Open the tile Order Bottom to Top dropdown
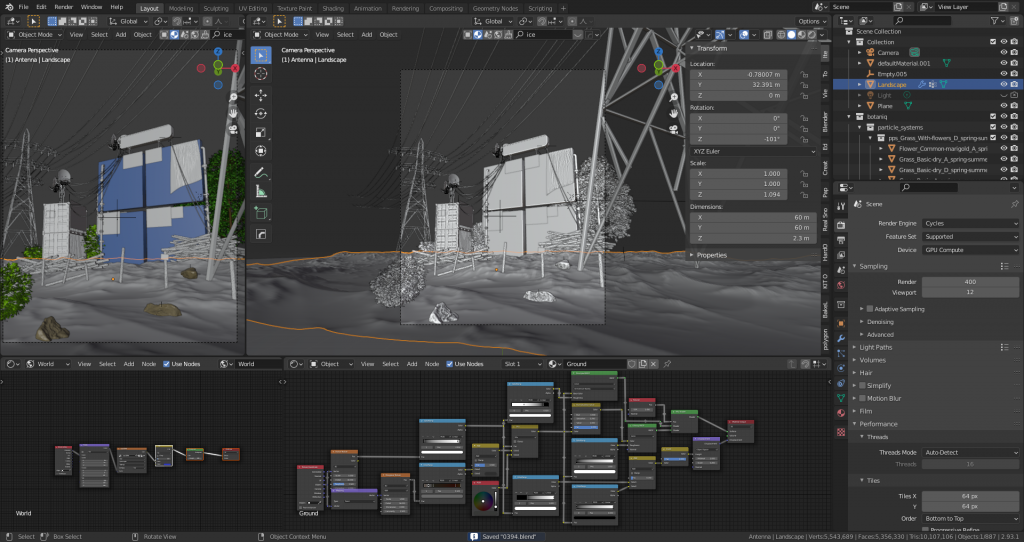 tap(970, 518)
